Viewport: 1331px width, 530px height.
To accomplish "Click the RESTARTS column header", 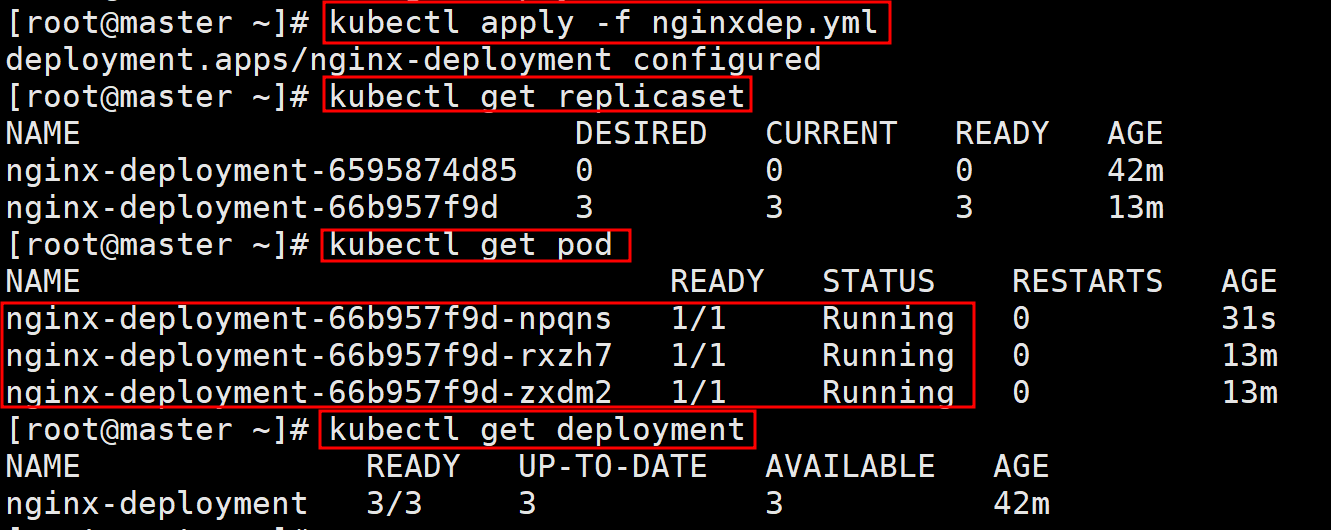I will (1087, 282).
